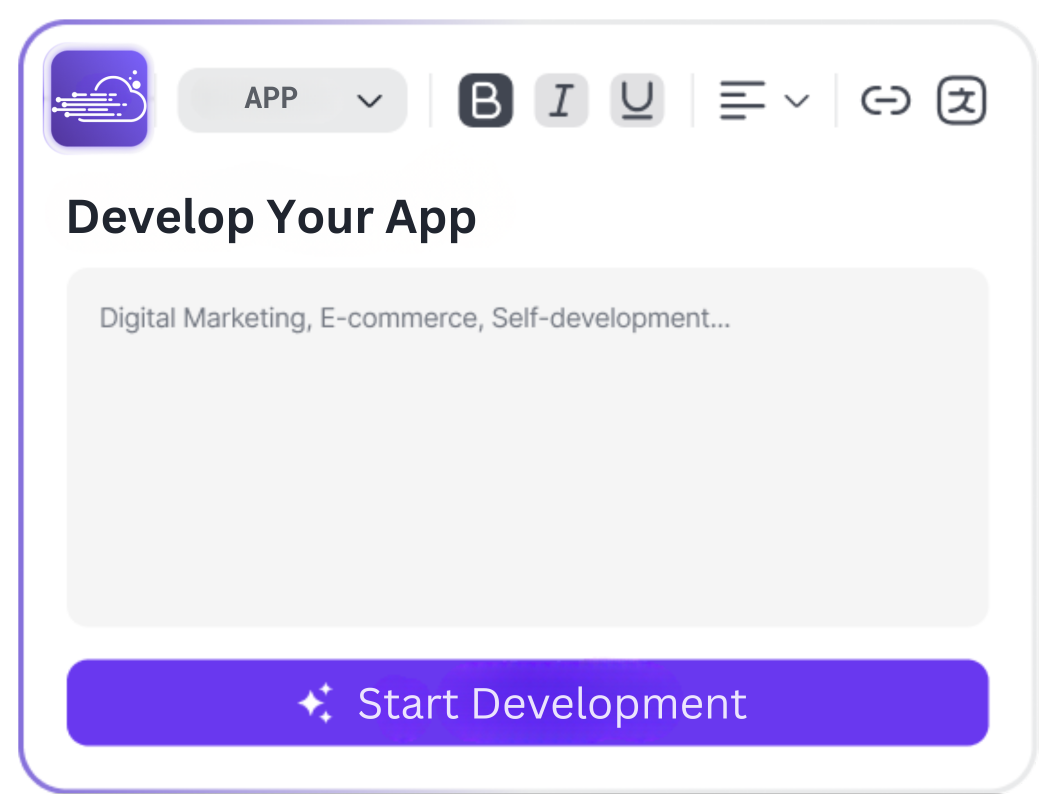The height and width of the screenshot is (808, 1052).
Task: Click the 'APP' label text
Action: tap(271, 99)
